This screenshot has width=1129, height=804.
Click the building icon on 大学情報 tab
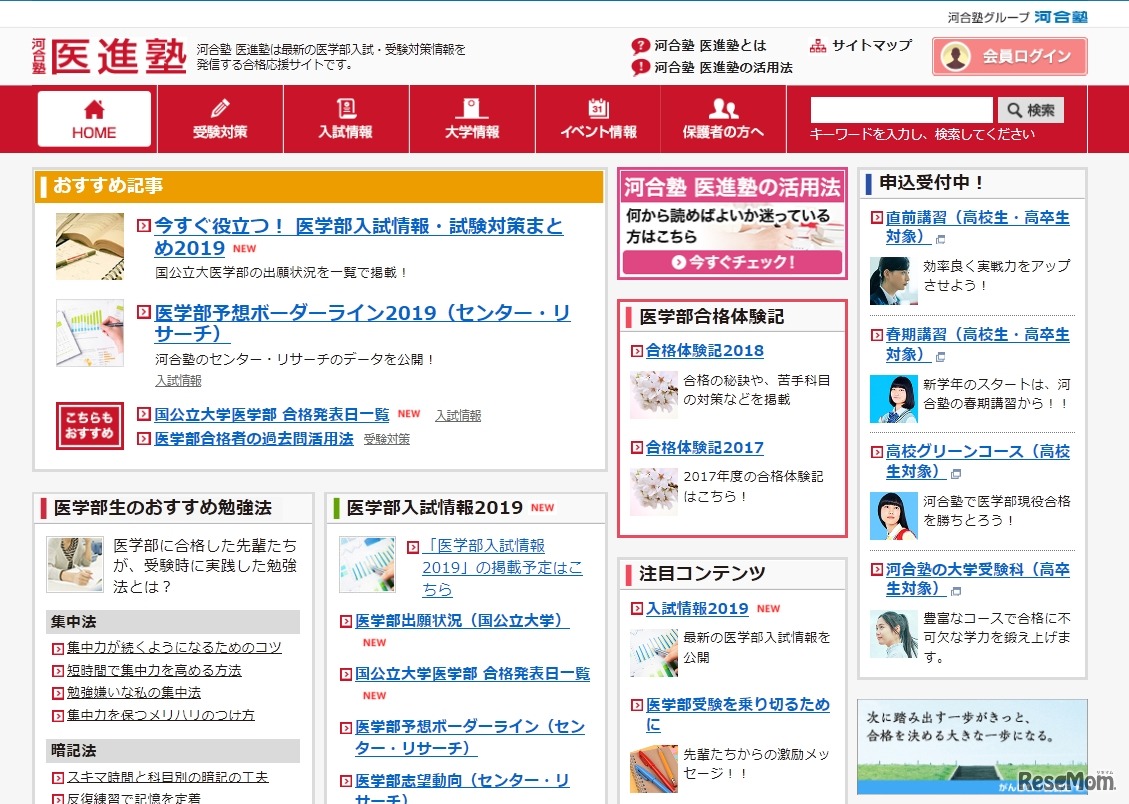point(471,108)
